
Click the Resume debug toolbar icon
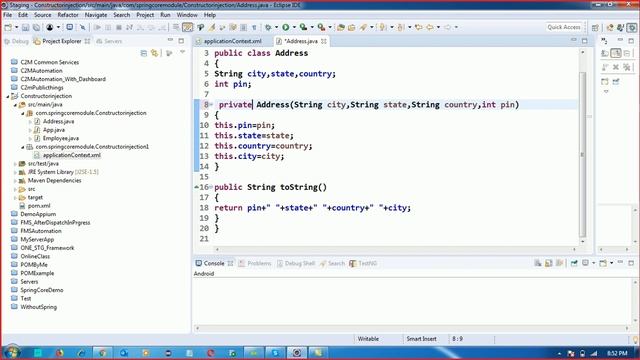[x=97, y=27]
